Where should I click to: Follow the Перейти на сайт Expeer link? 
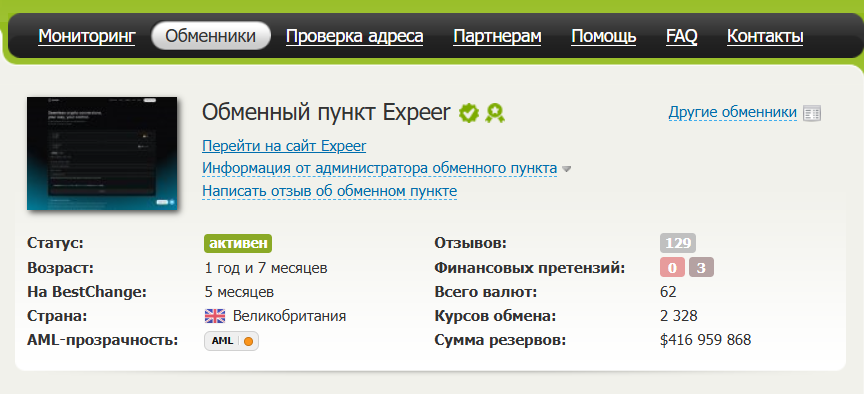click(x=284, y=146)
